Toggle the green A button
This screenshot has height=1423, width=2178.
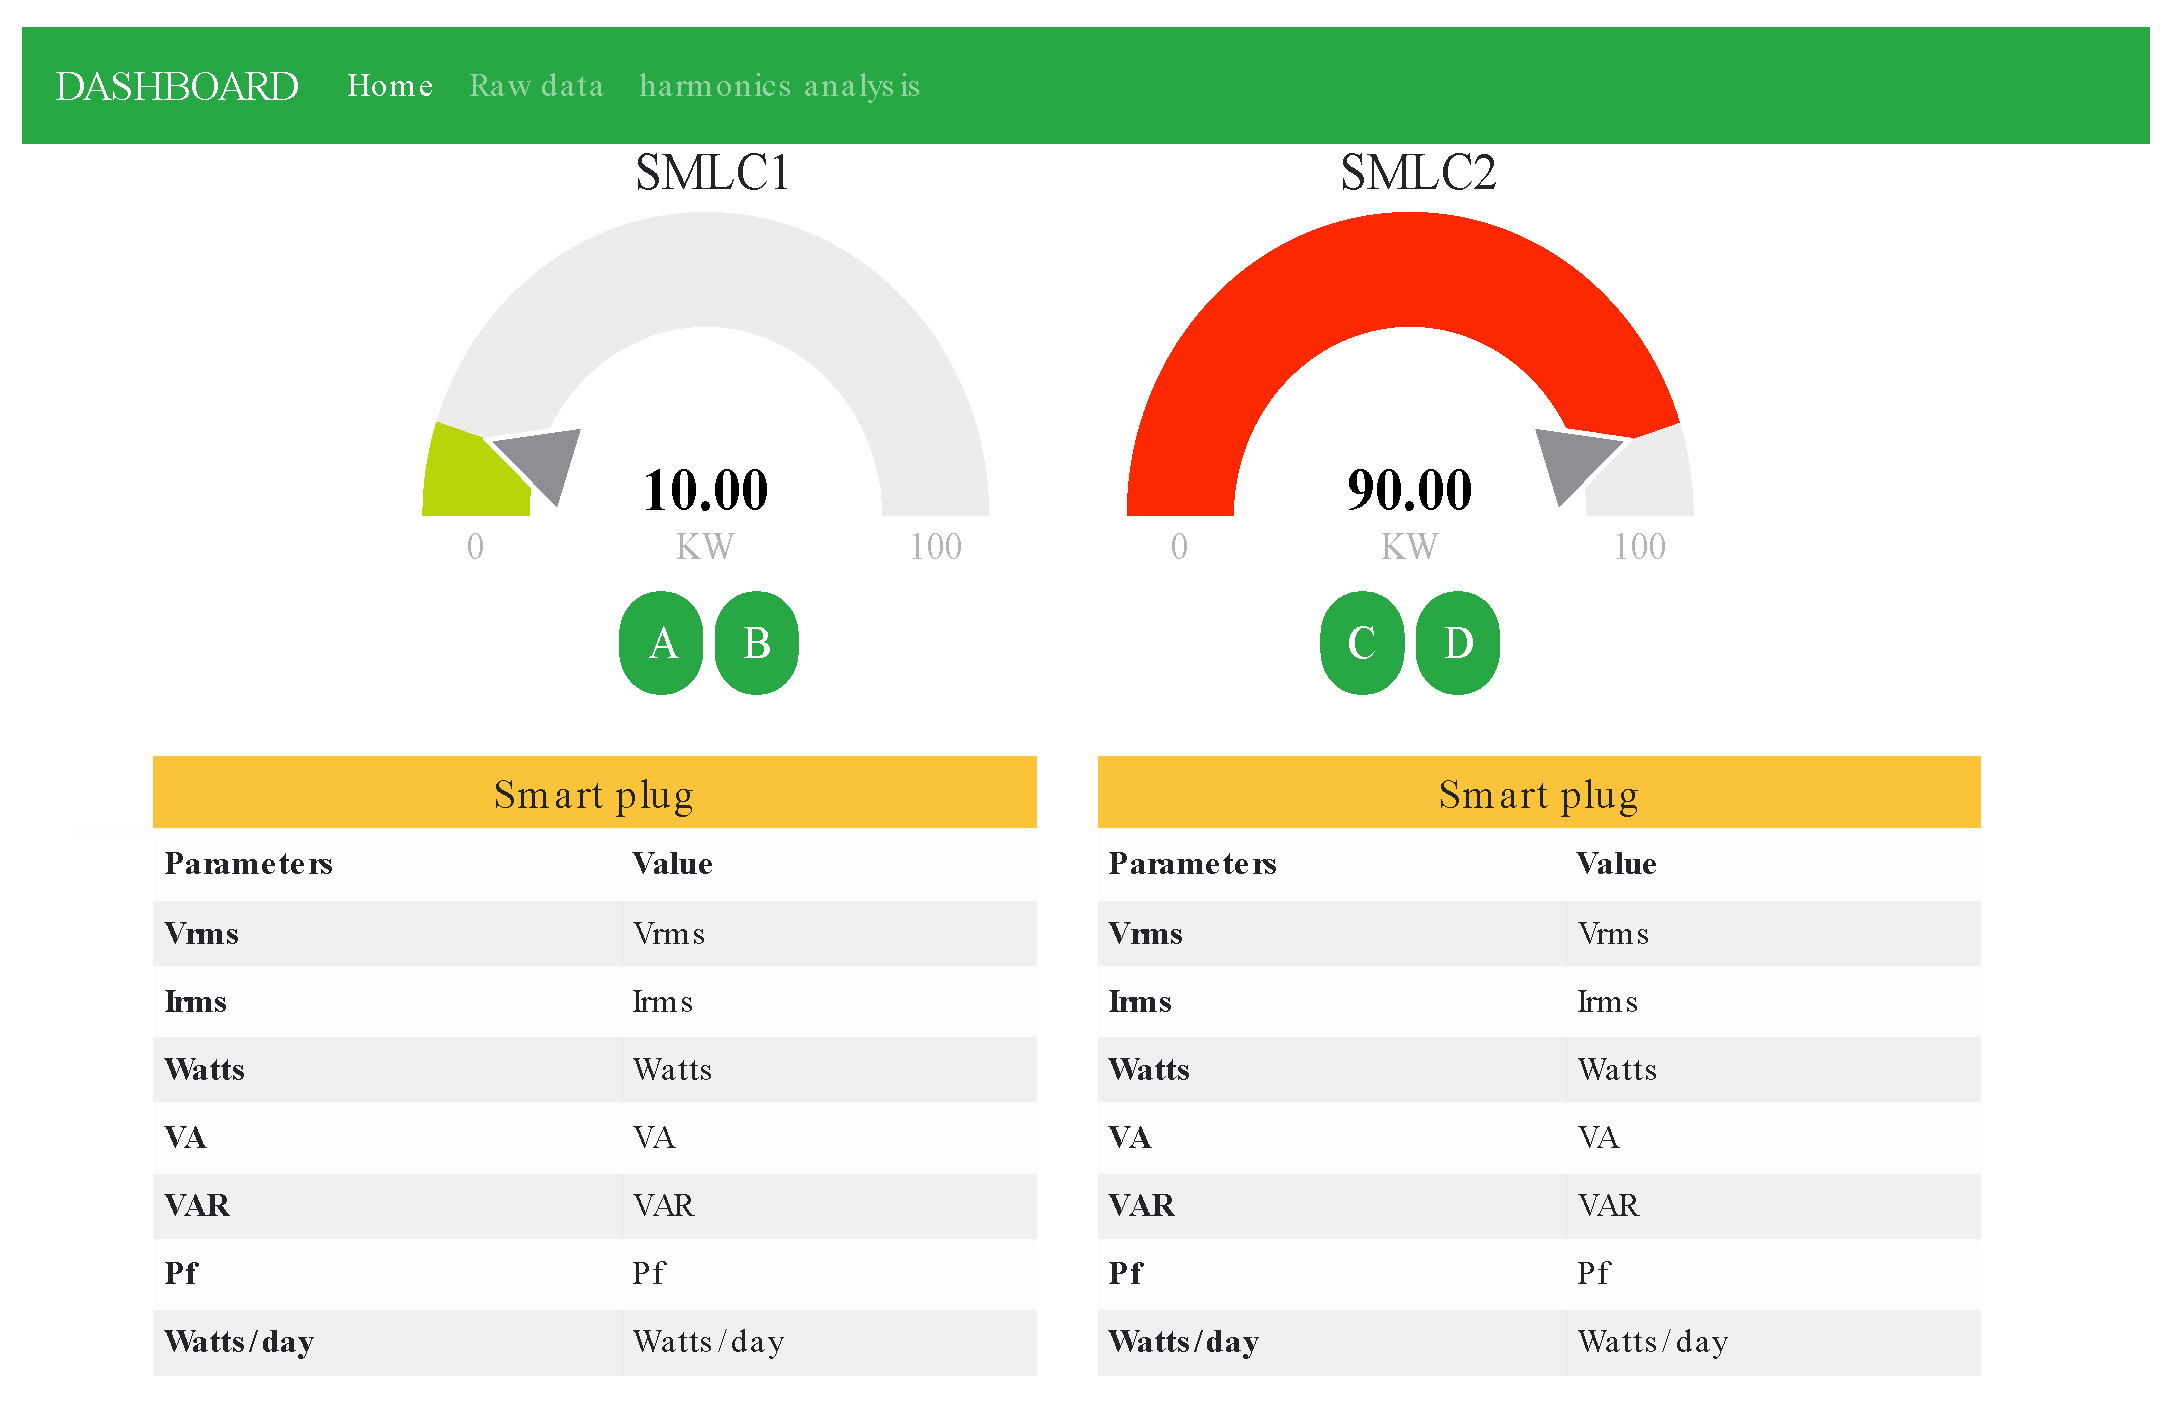(x=661, y=643)
